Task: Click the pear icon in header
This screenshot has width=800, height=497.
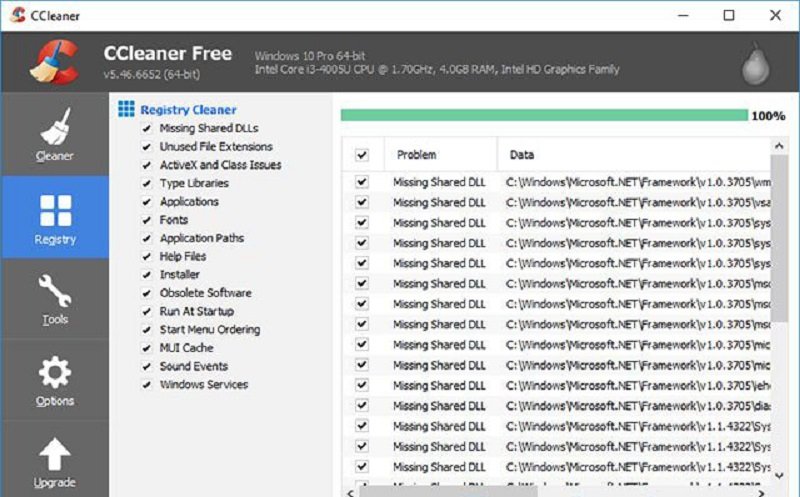Action: [756, 64]
